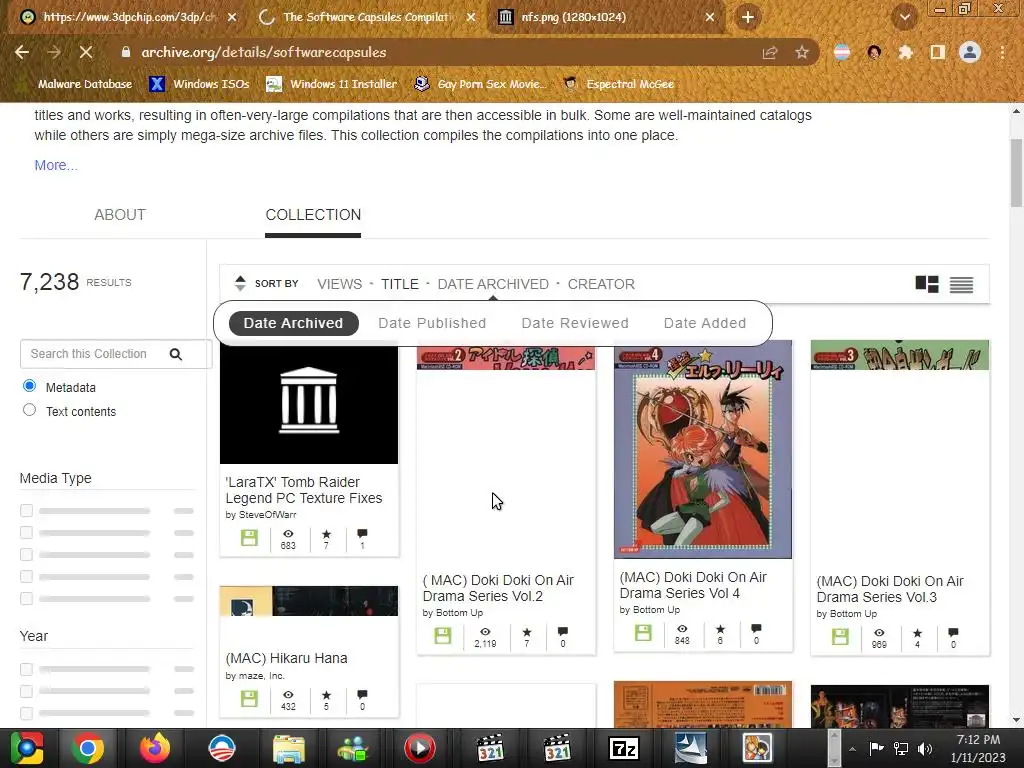Switch to list view icon

[961, 284]
